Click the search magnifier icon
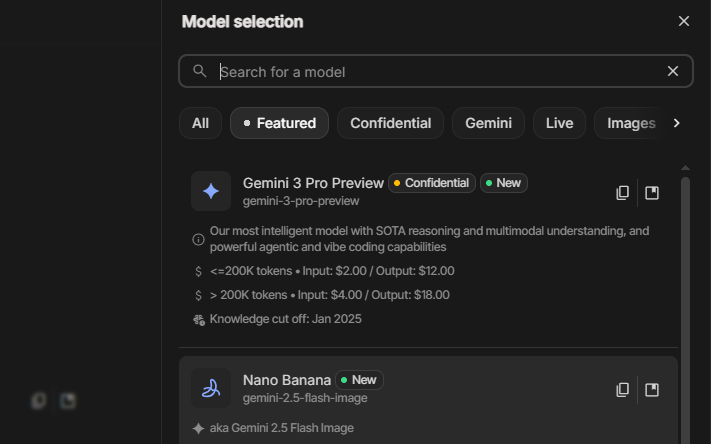 tap(200, 71)
